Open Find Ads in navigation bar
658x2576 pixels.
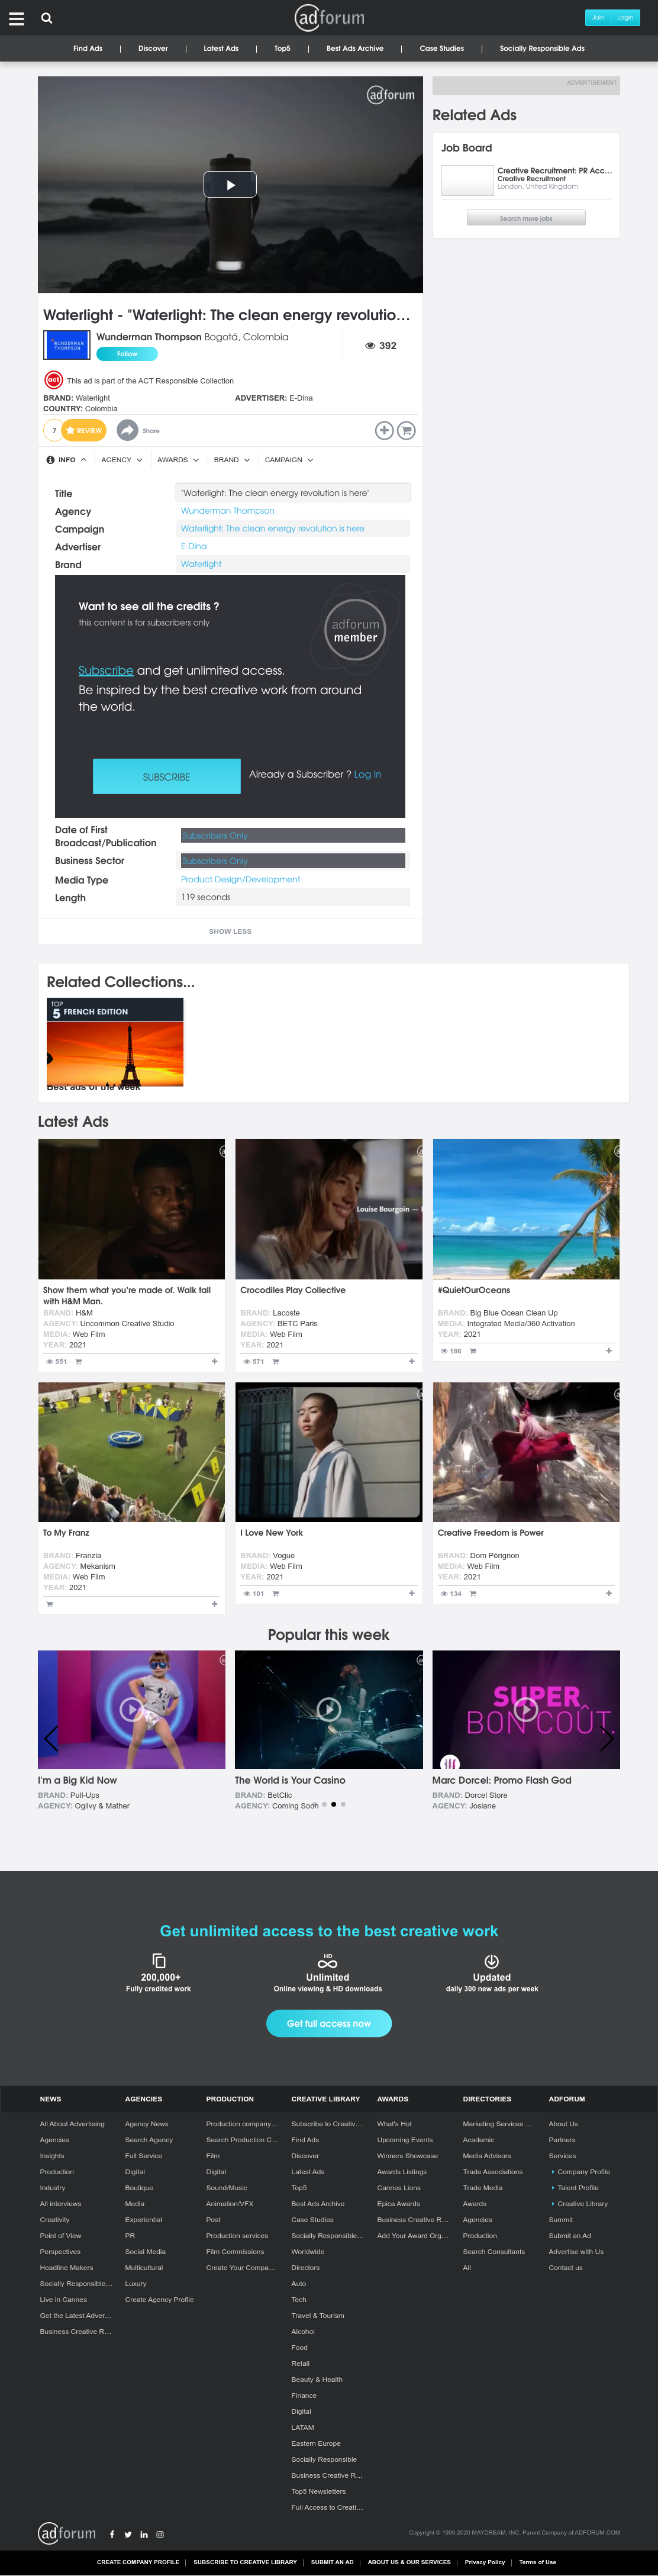click(x=88, y=48)
